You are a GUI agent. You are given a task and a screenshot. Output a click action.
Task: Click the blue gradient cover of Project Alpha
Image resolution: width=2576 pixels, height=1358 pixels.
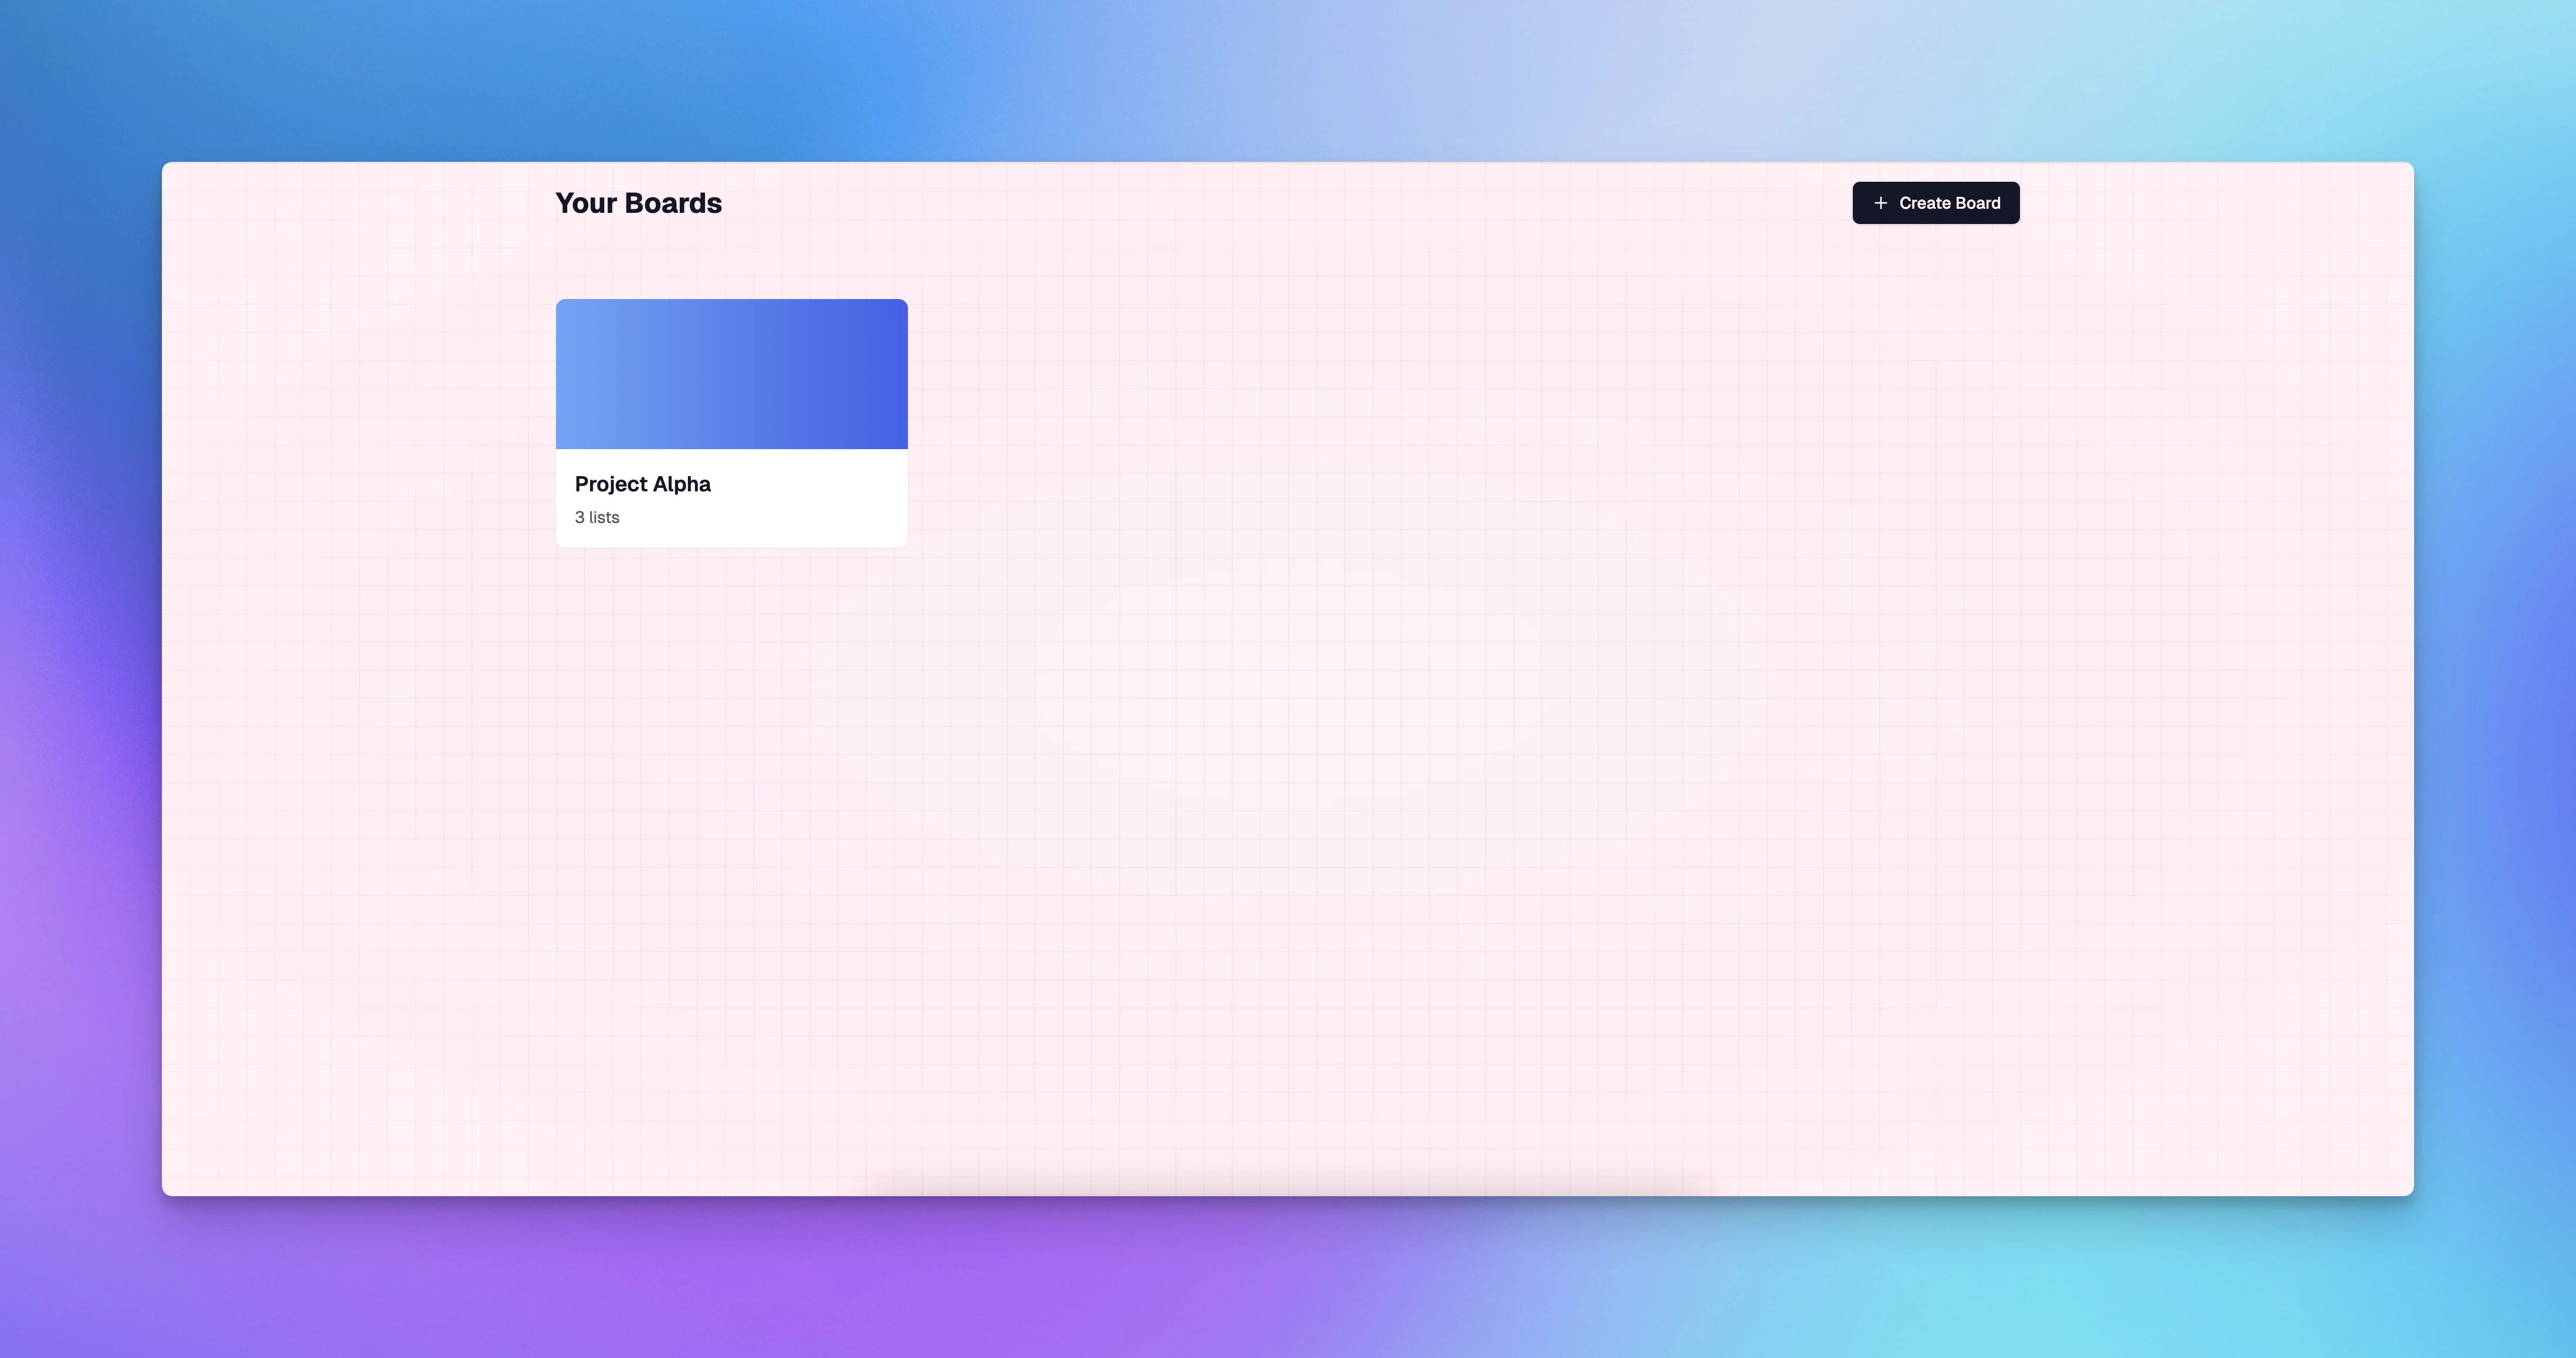click(731, 373)
